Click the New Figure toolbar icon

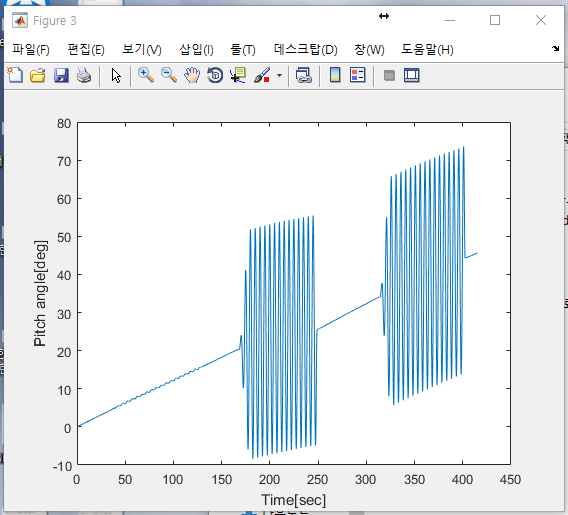pos(15,75)
